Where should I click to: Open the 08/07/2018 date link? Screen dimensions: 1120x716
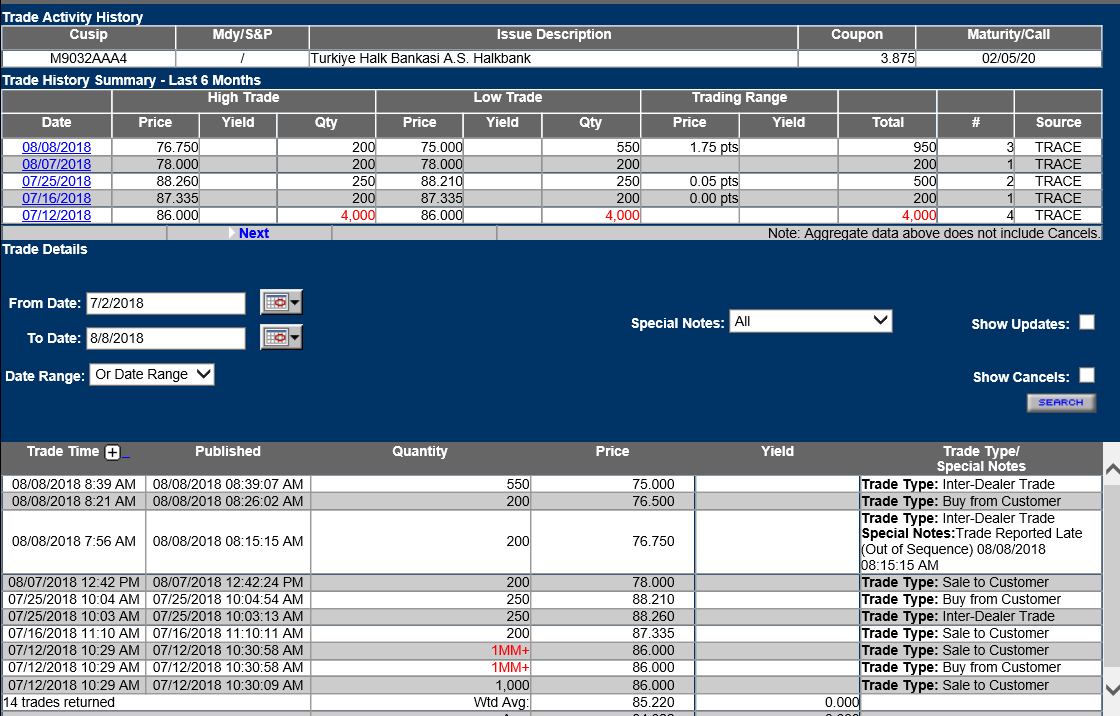coord(56,164)
